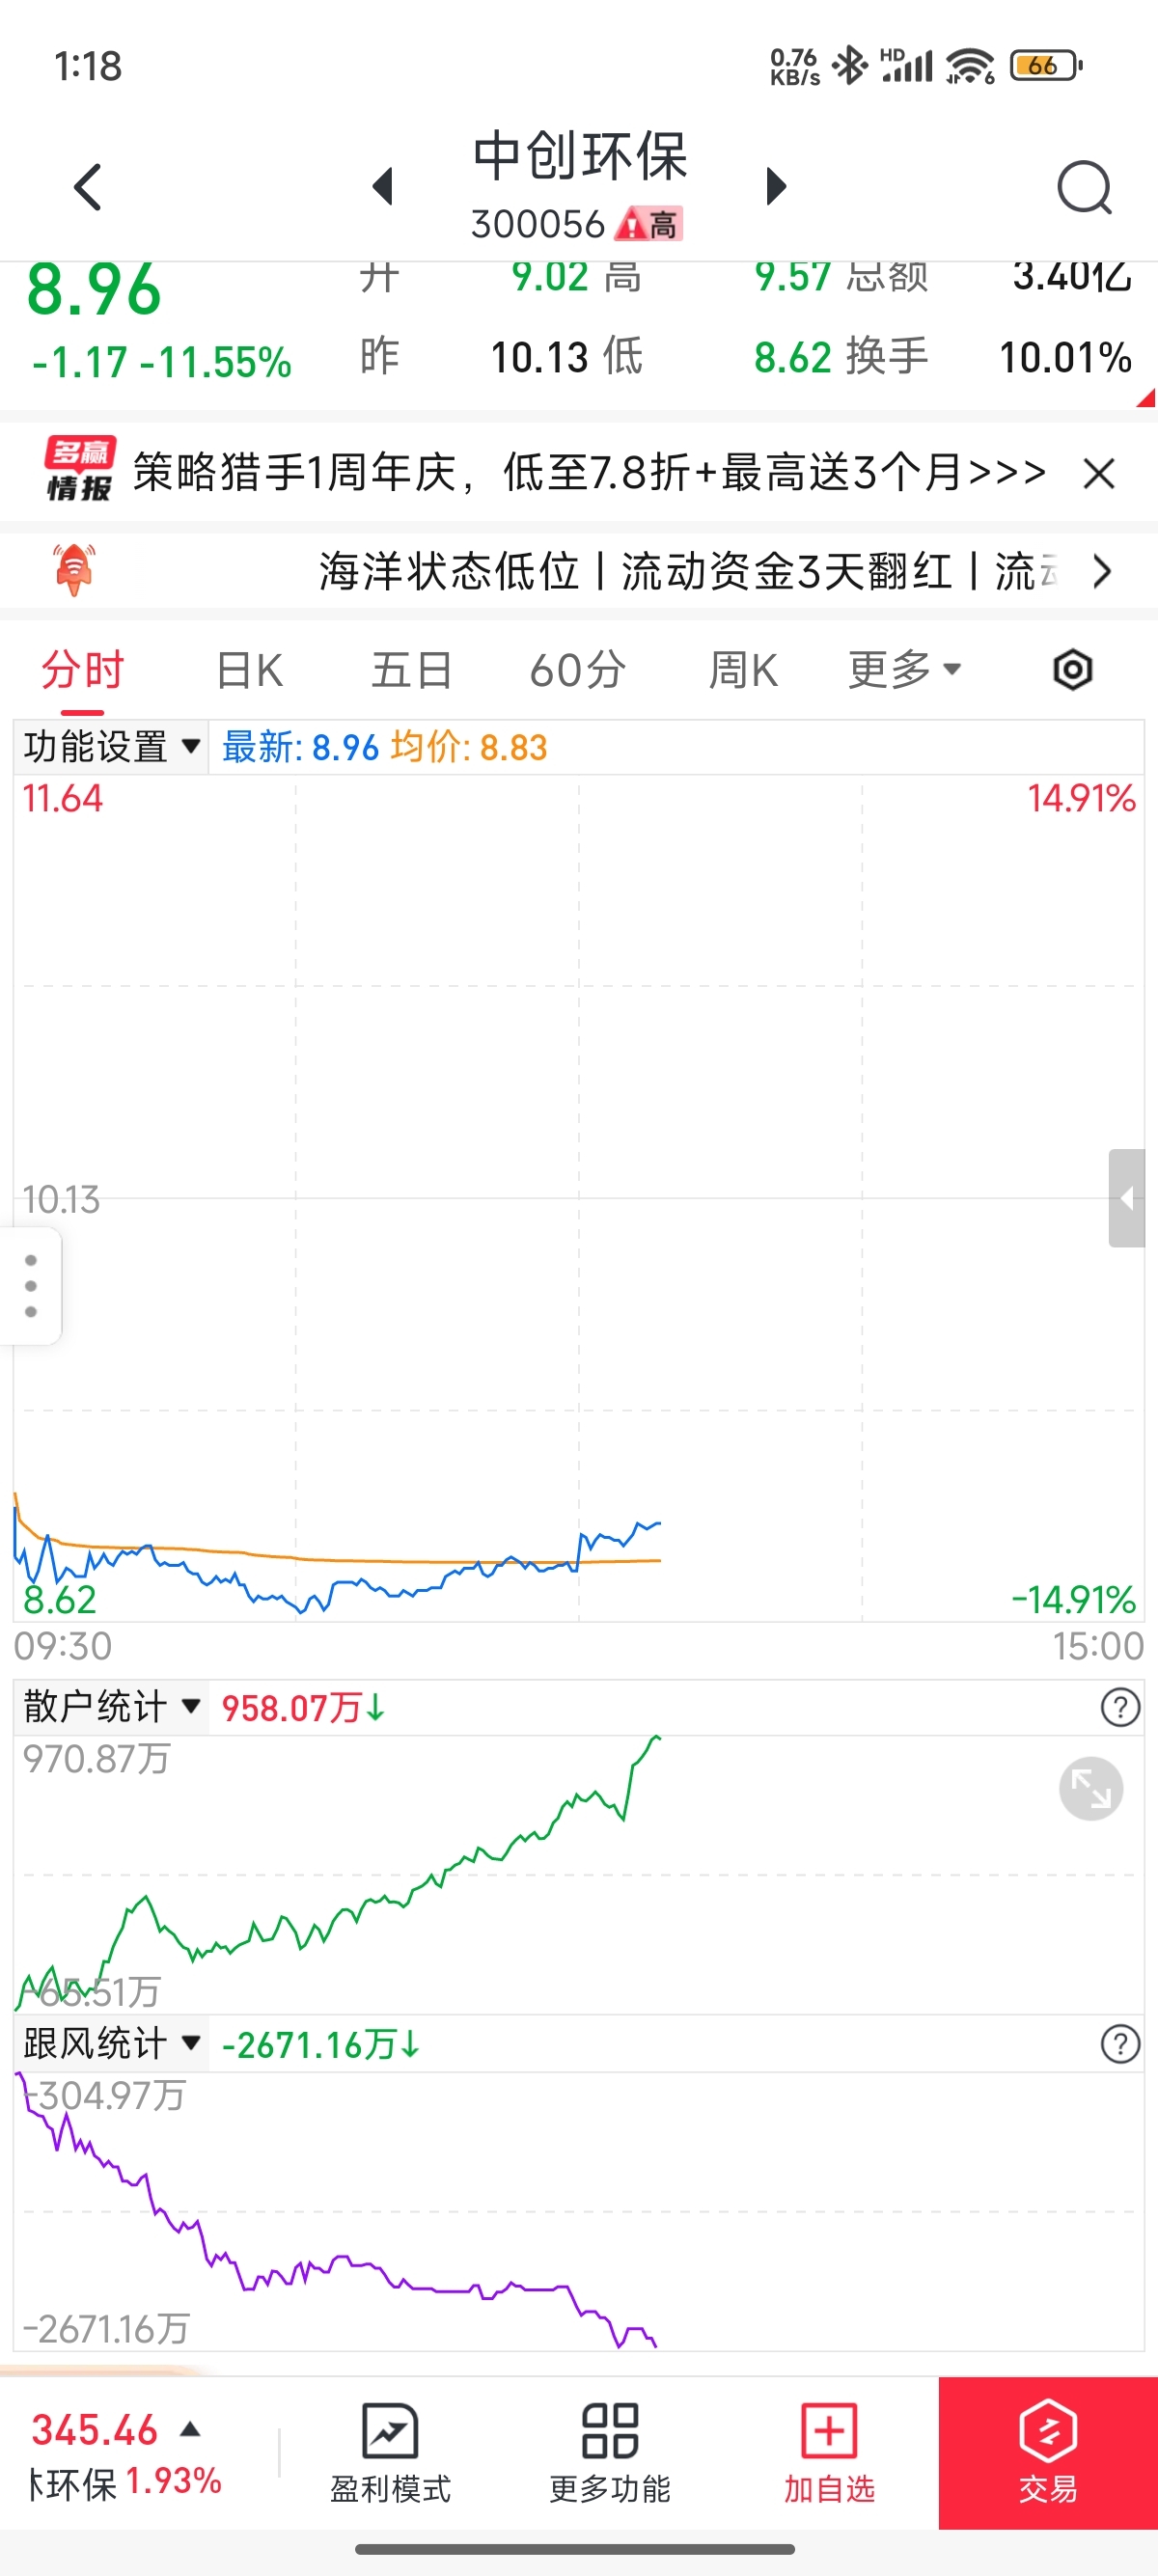Tap the back arrow icon
The height and width of the screenshot is (2576, 1158).
pos(88,187)
